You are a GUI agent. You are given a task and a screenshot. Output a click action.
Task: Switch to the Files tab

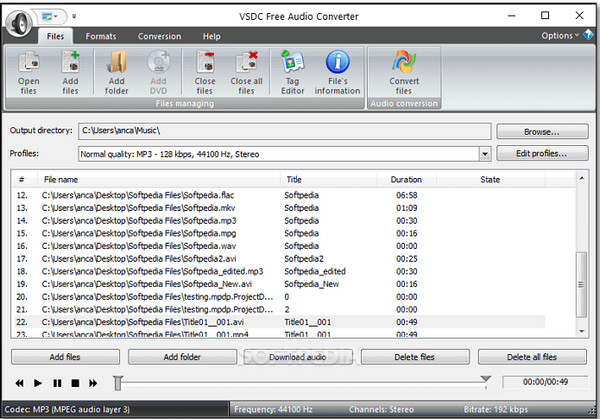tap(55, 36)
